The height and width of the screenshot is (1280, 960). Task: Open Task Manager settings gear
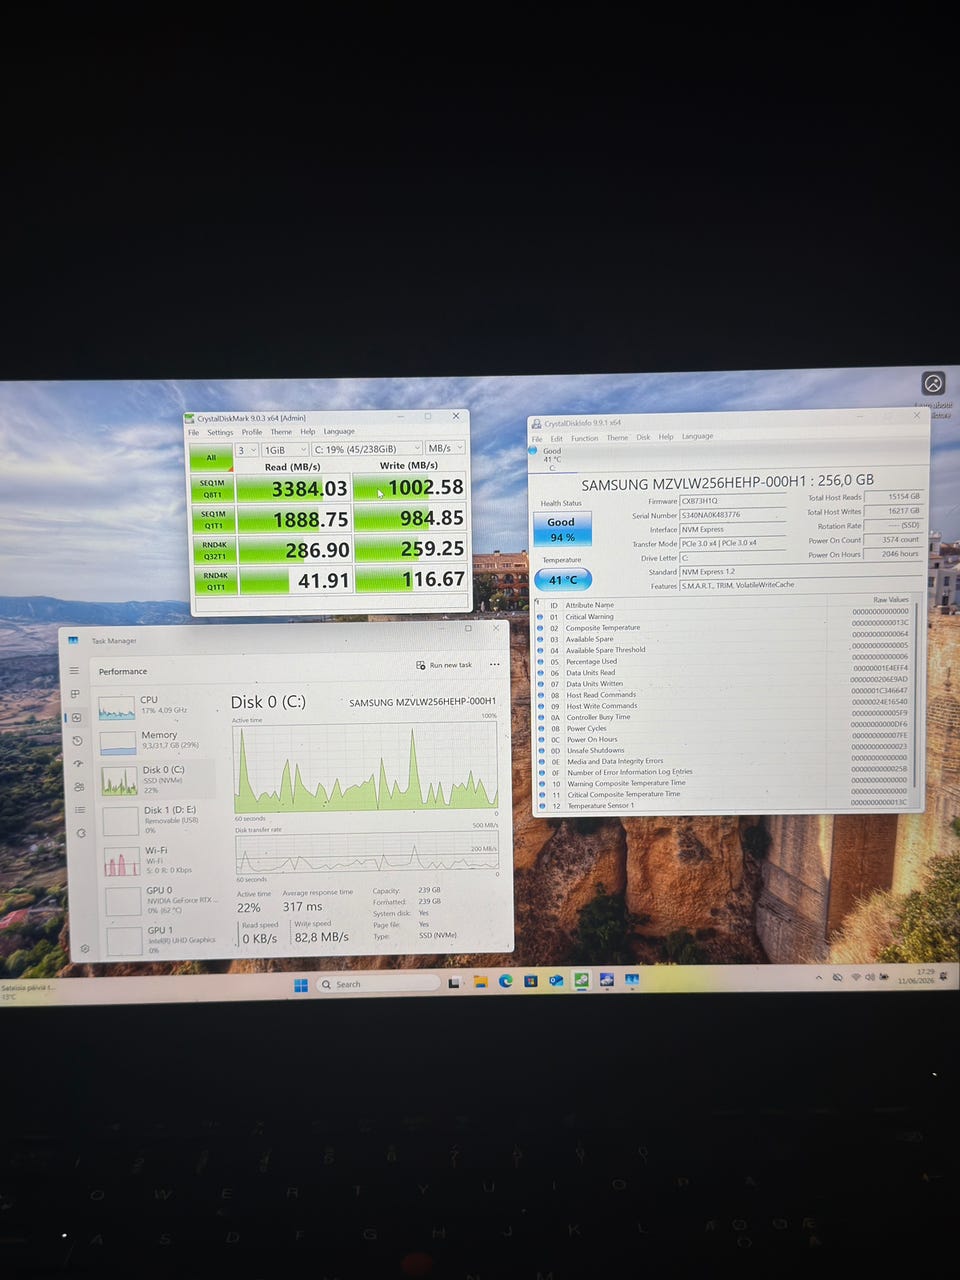click(85, 948)
